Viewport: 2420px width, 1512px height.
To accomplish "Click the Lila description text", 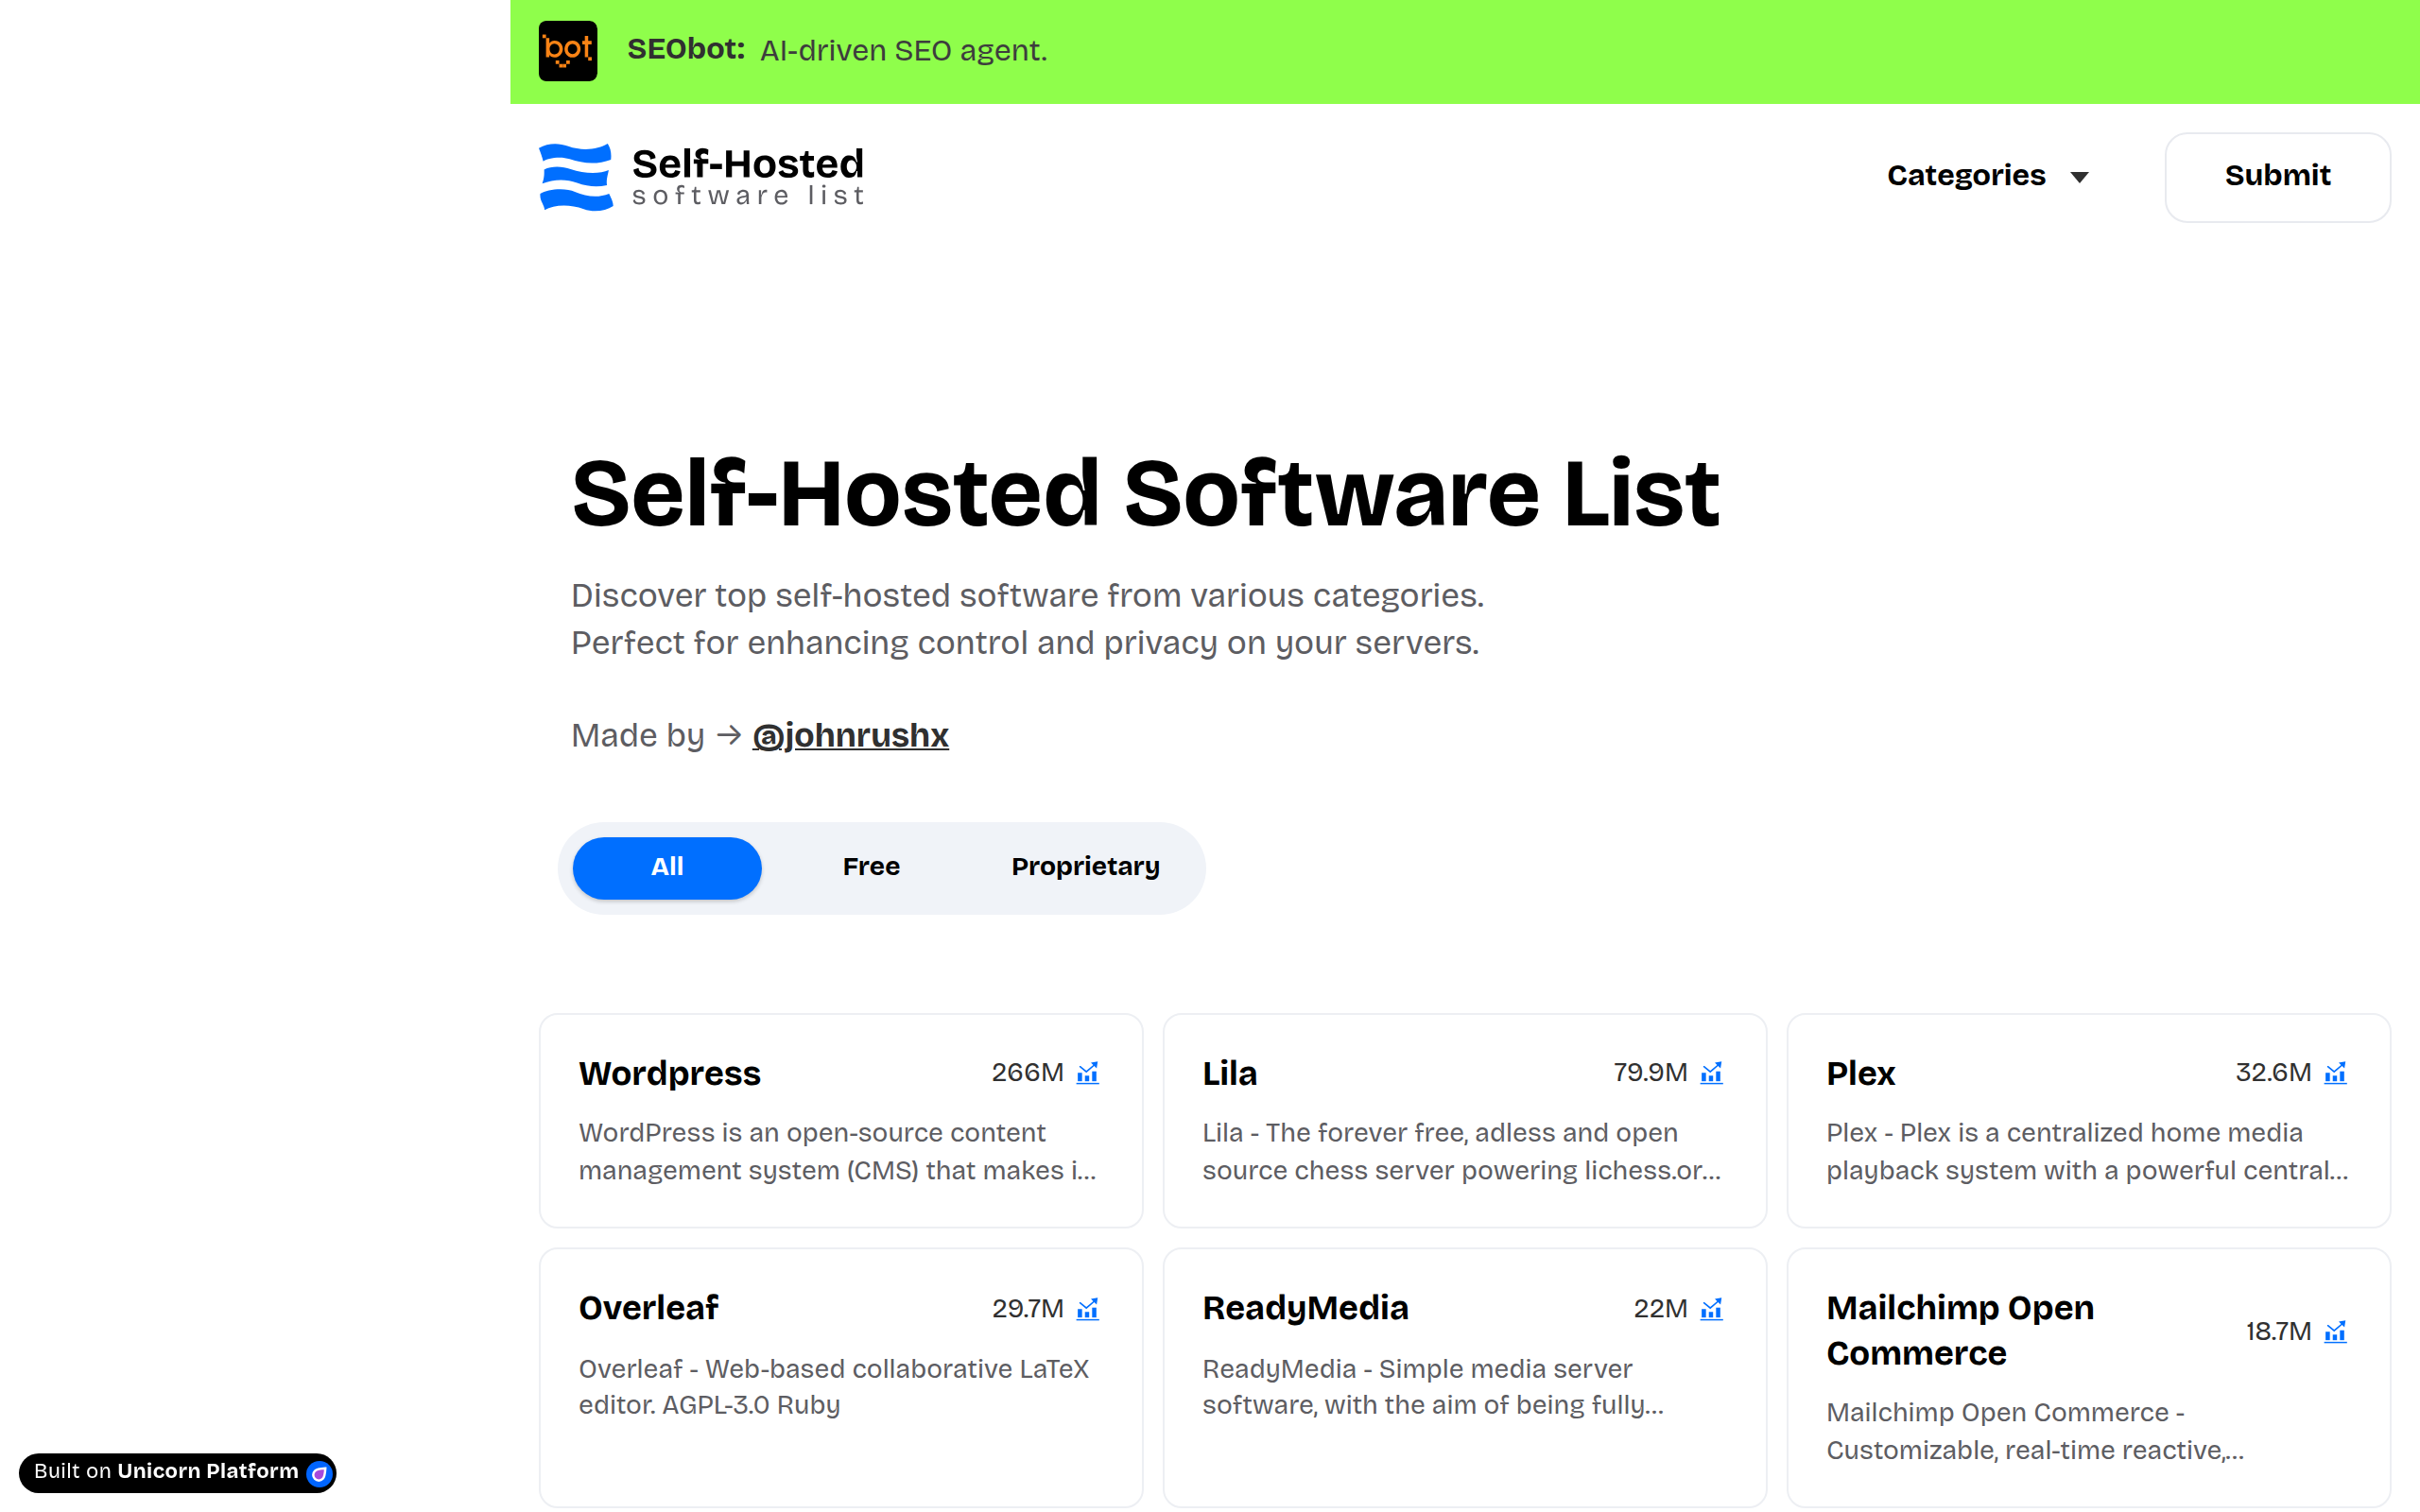I will tap(1462, 1152).
